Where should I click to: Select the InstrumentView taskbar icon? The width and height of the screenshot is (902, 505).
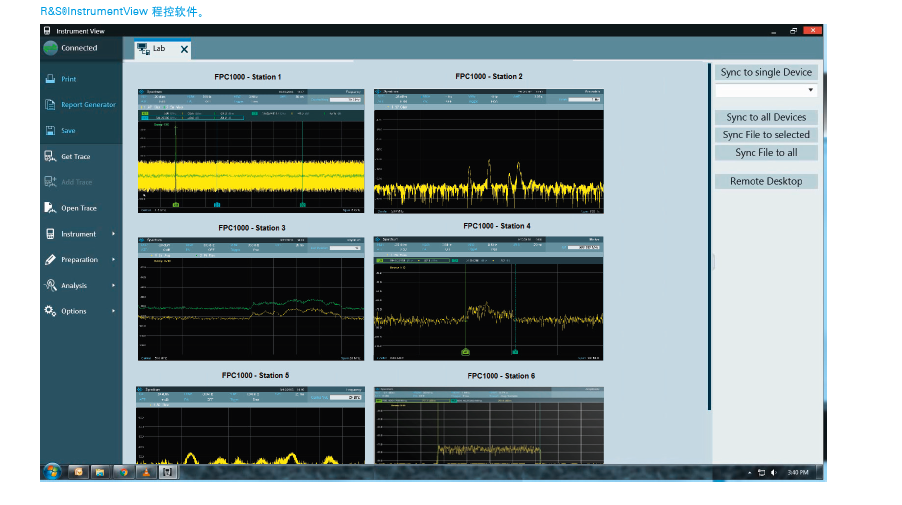click(167, 472)
